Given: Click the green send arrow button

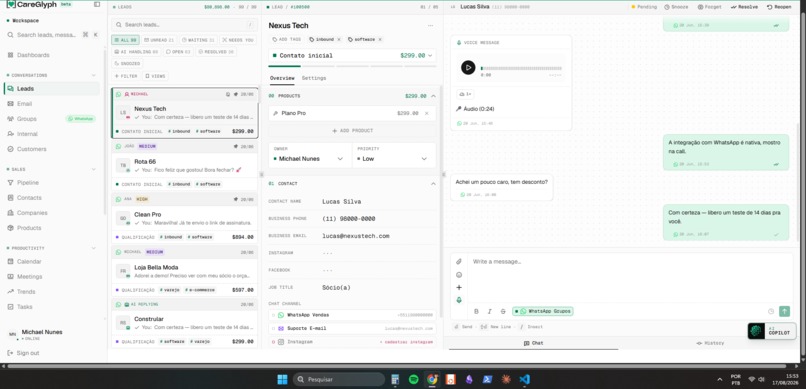Looking at the screenshot, I should click(784, 311).
